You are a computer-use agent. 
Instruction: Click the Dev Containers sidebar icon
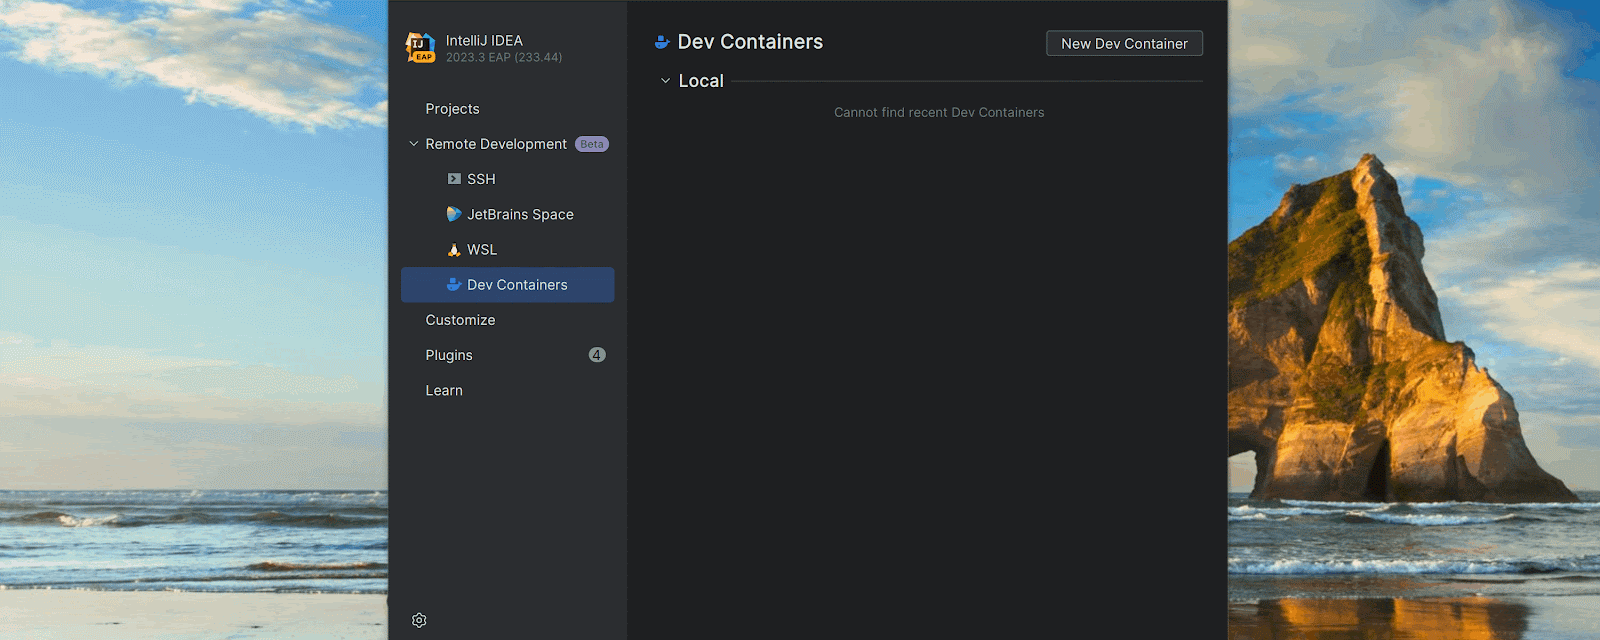coord(454,285)
